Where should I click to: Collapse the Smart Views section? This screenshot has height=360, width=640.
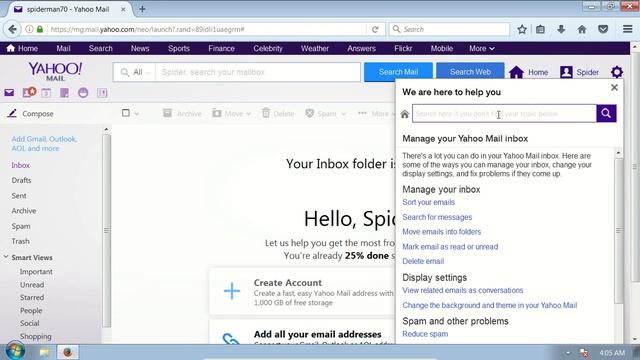6,257
